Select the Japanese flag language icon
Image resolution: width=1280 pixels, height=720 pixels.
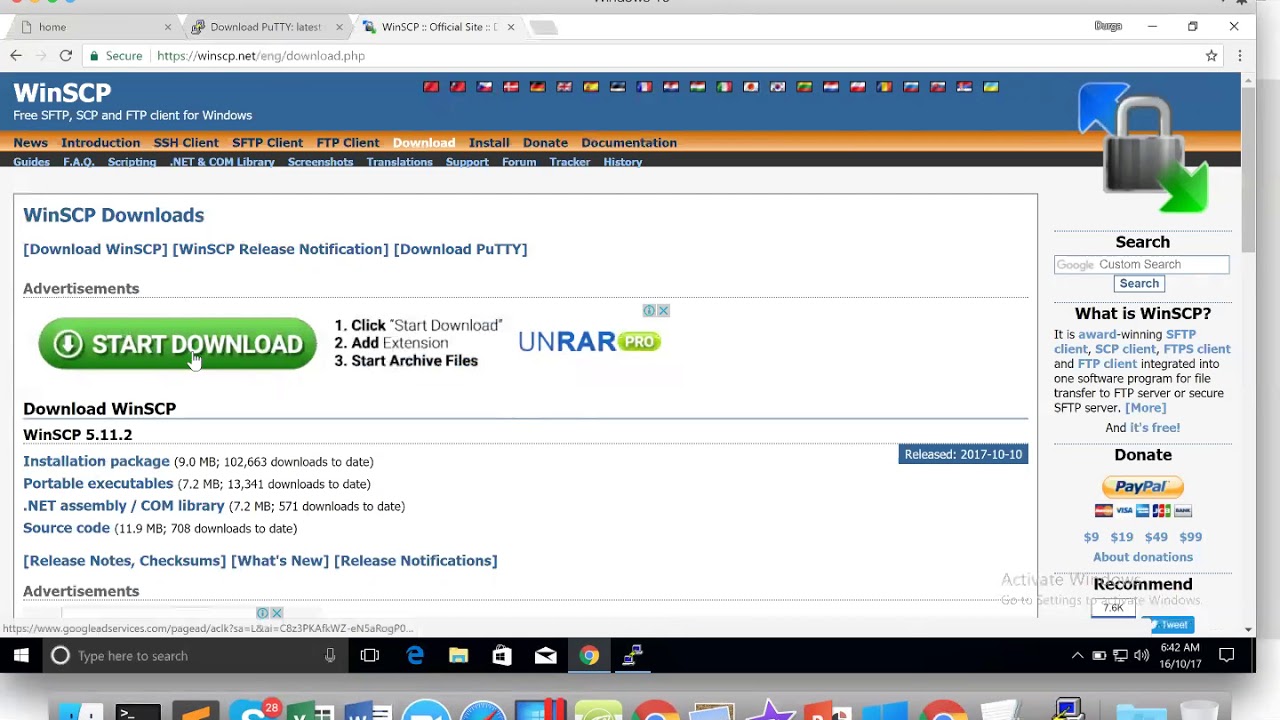[751, 87]
